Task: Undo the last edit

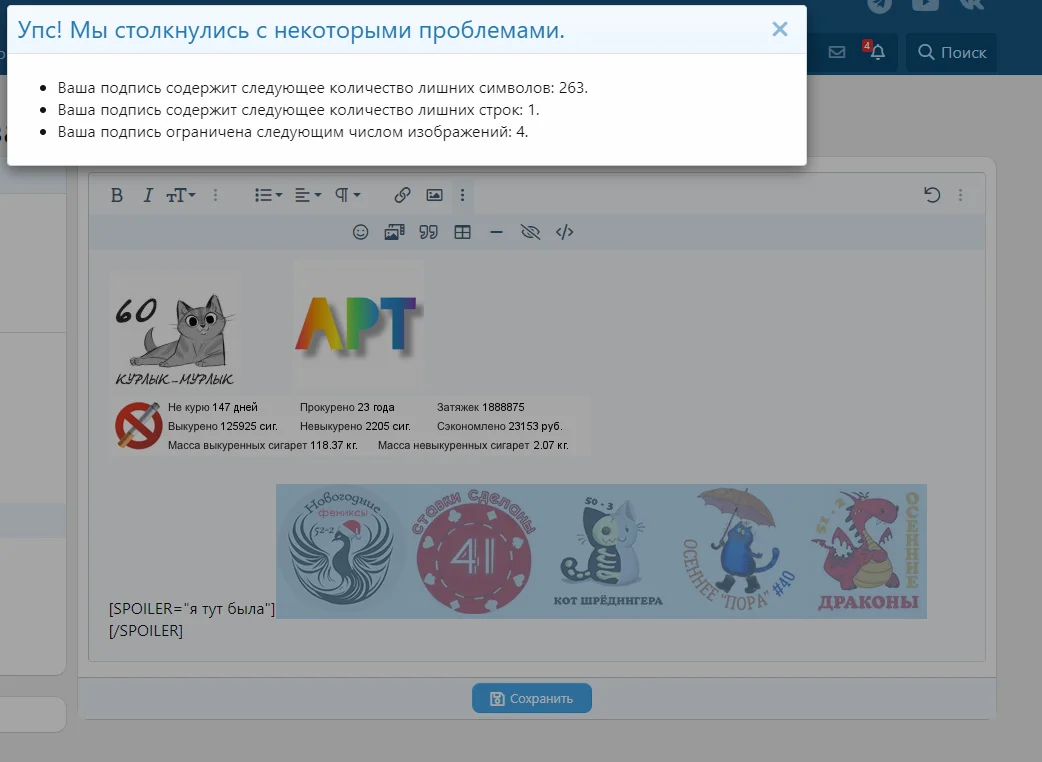Action: [932, 195]
